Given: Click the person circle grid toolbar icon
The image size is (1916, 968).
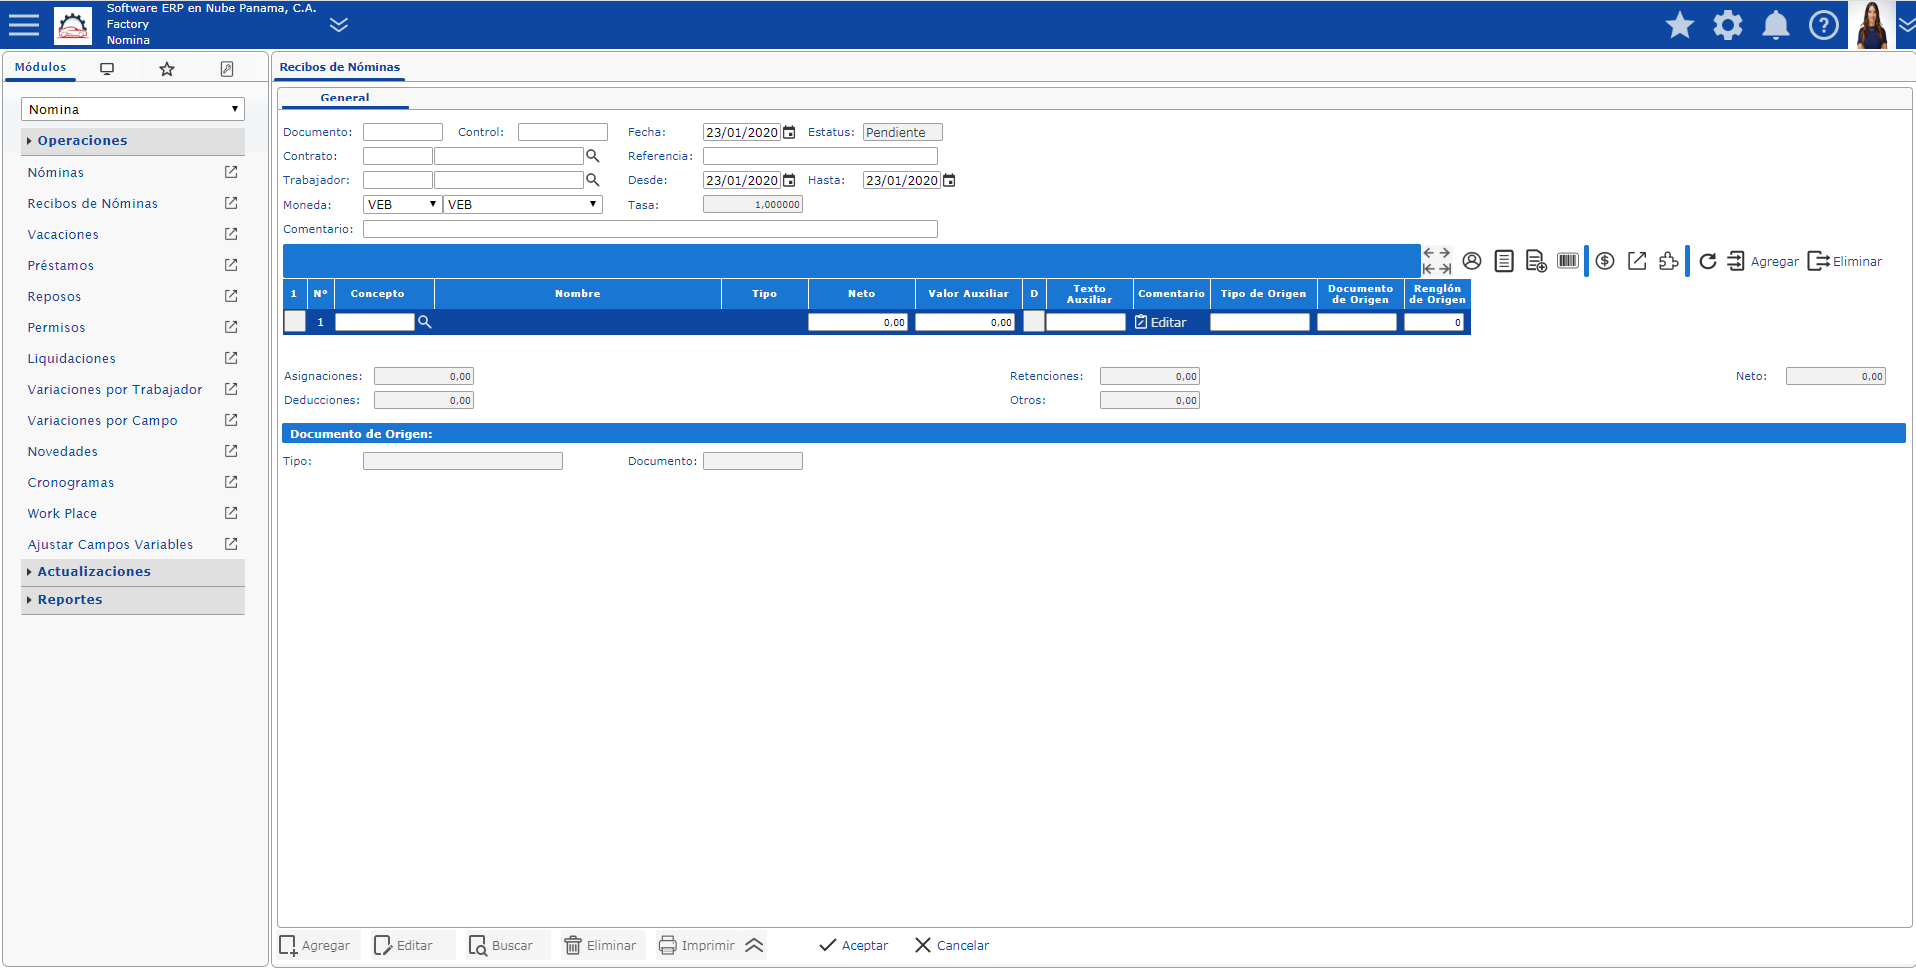Looking at the screenshot, I should (1472, 261).
